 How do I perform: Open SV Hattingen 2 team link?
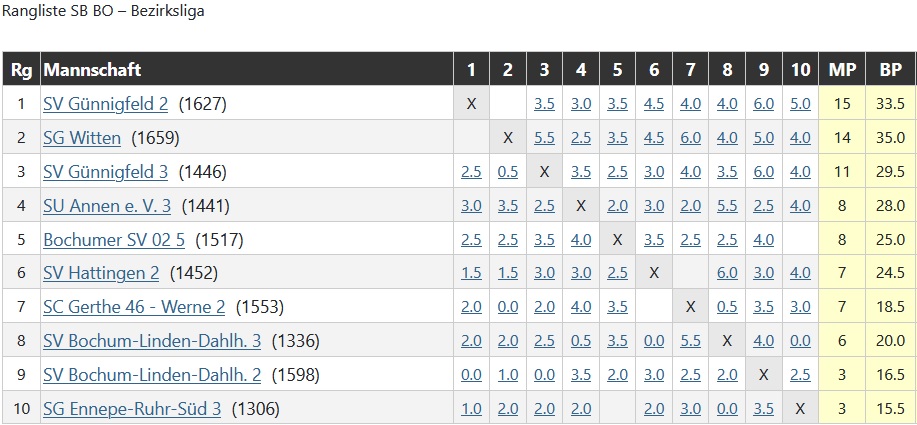101,273
